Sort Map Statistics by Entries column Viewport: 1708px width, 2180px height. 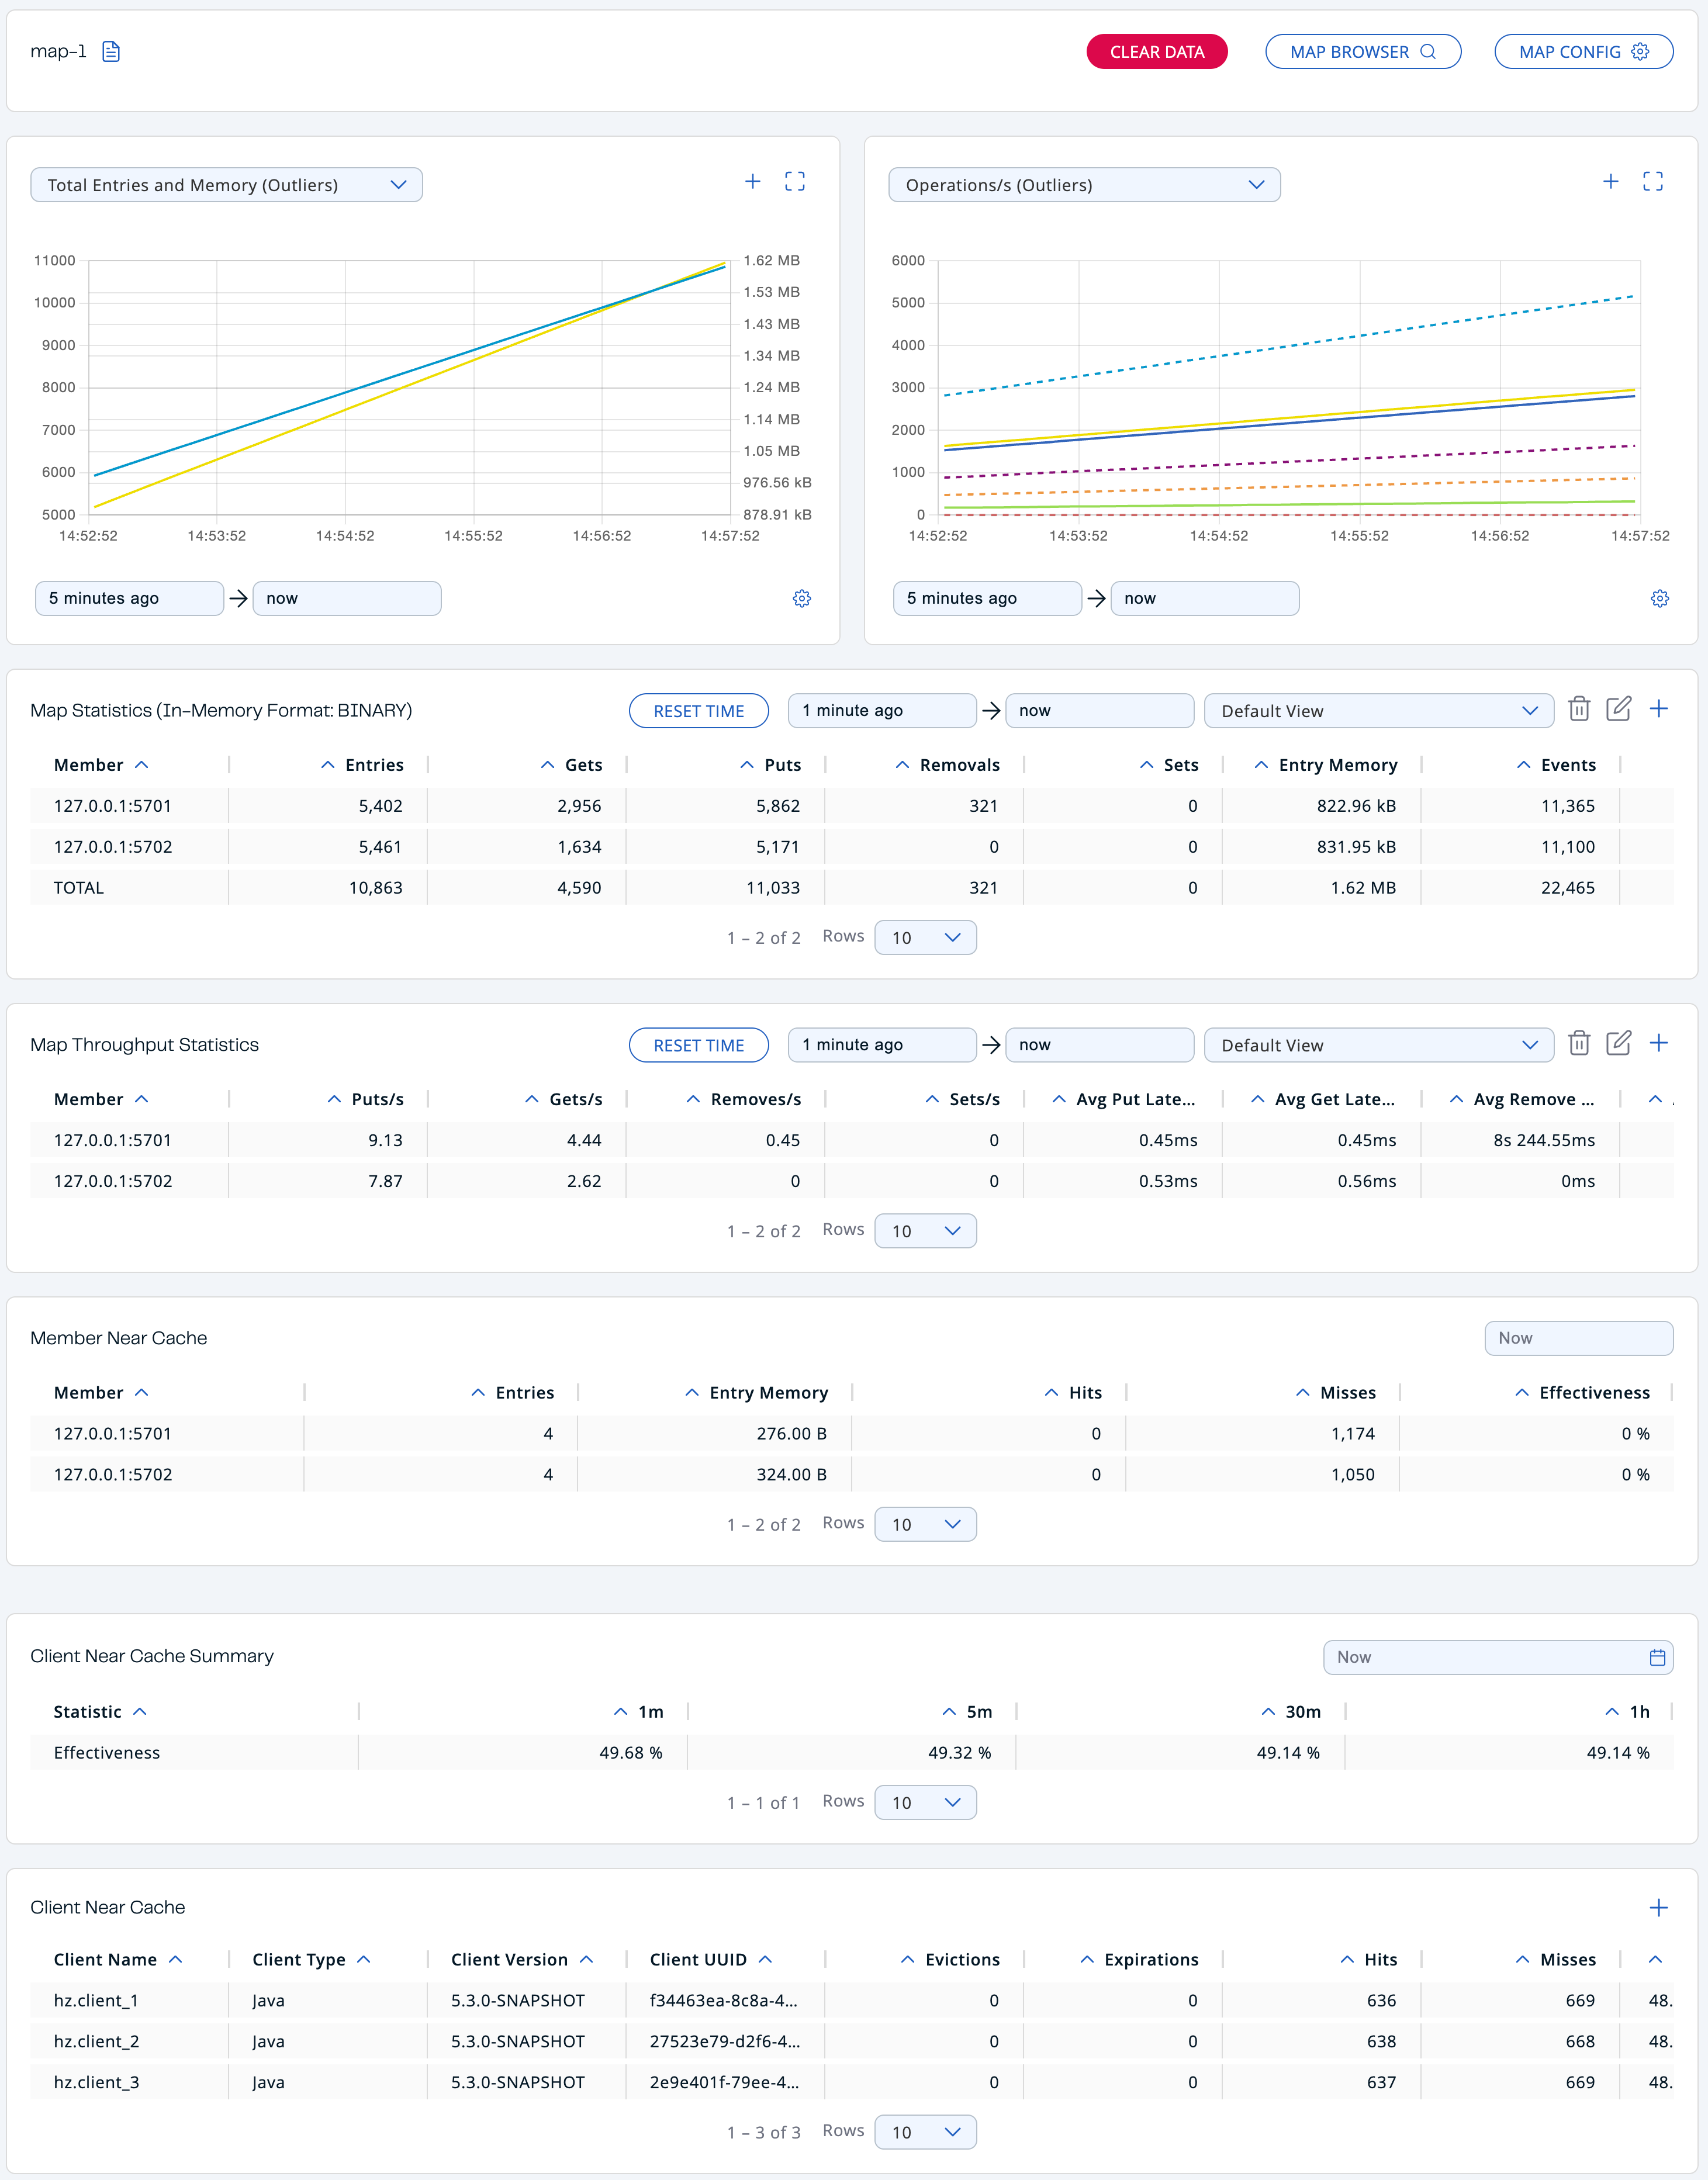(362, 765)
